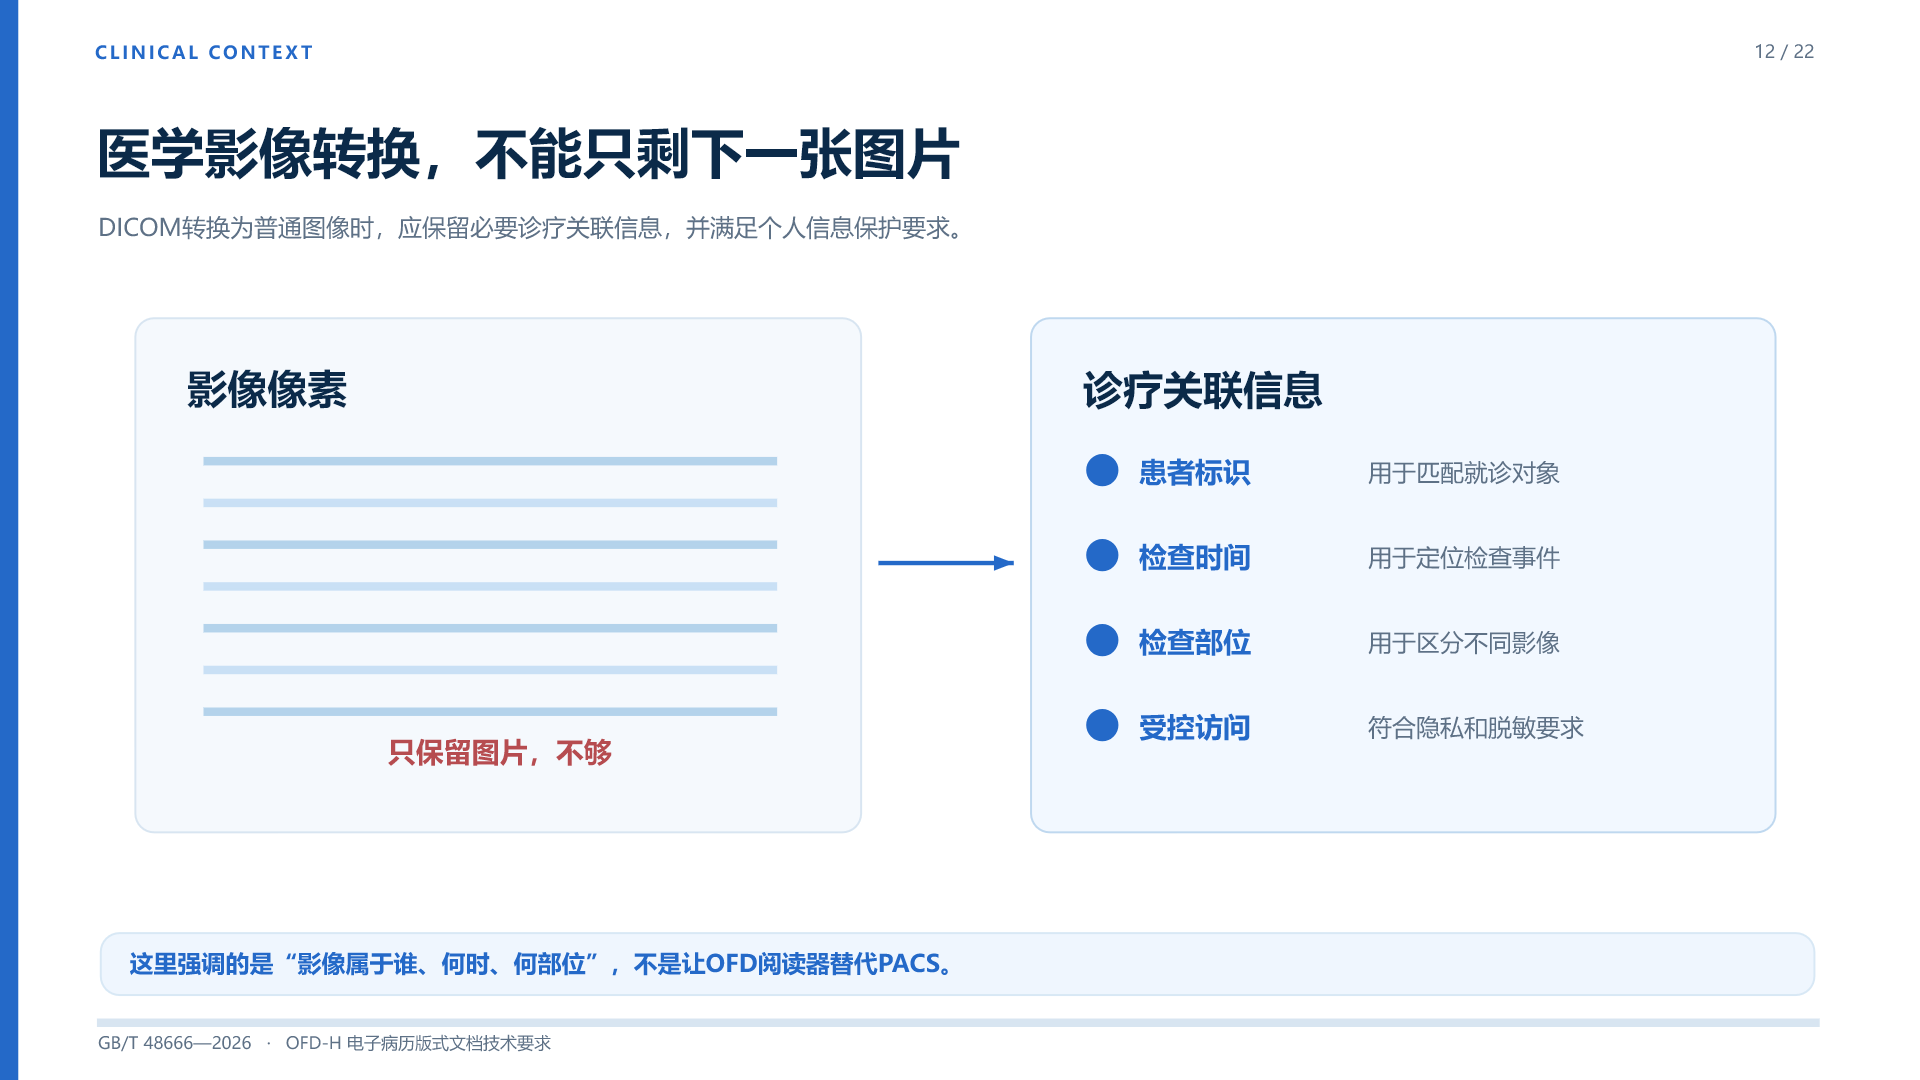Select the description 用于匹配就诊对象

point(1464,473)
